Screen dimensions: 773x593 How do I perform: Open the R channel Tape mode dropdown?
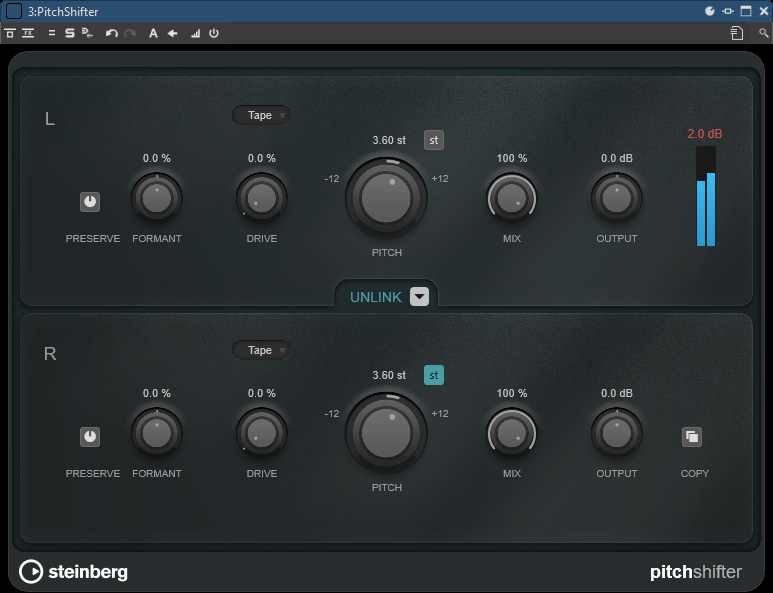point(261,350)
